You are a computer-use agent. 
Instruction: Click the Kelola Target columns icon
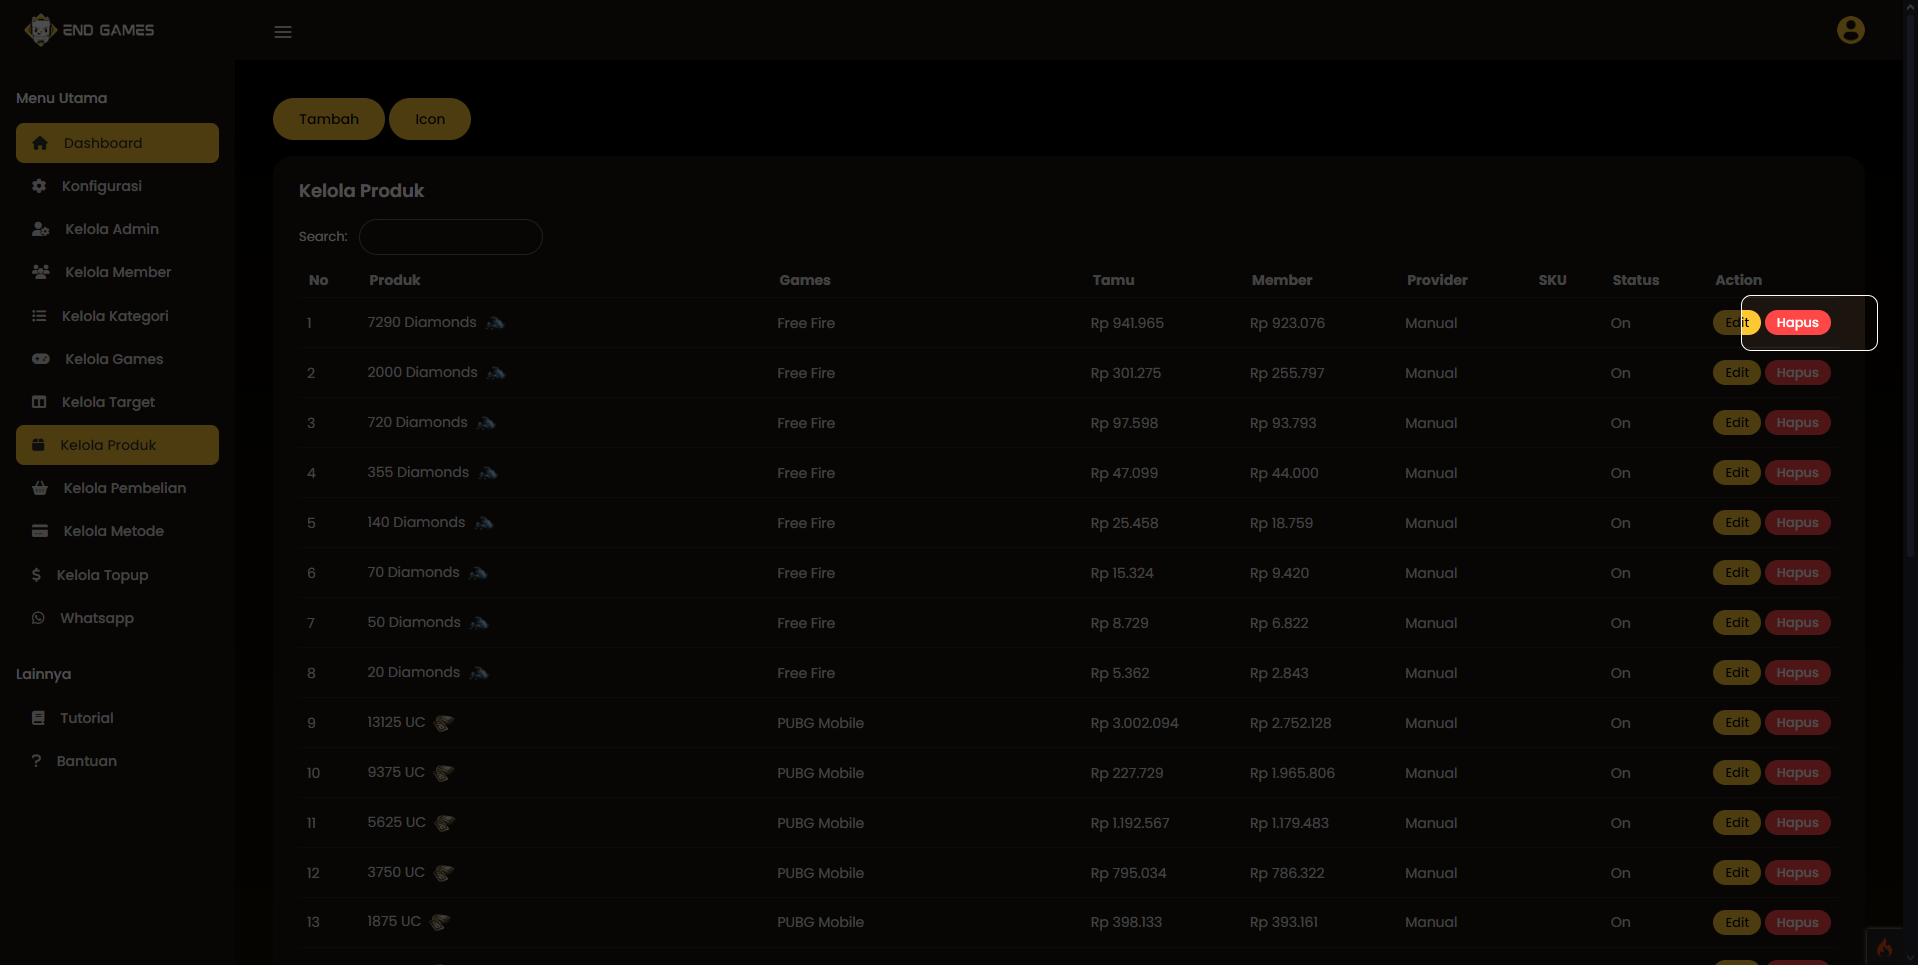pos(39,402)
